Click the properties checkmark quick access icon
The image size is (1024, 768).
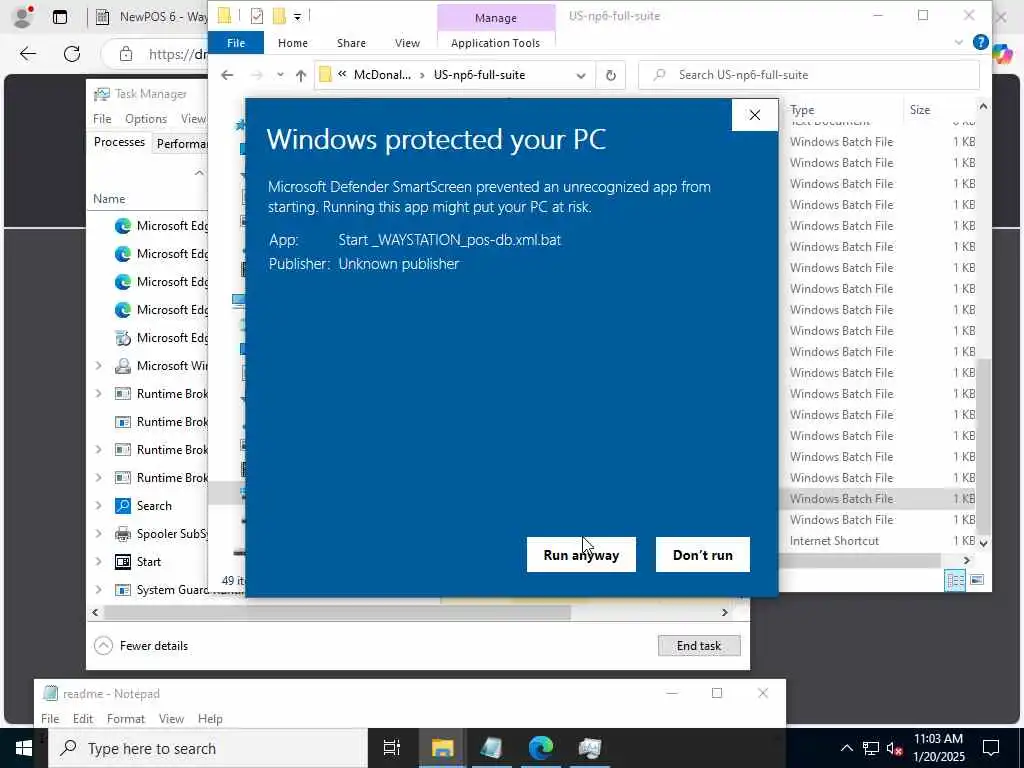click(x=257, y=16)
